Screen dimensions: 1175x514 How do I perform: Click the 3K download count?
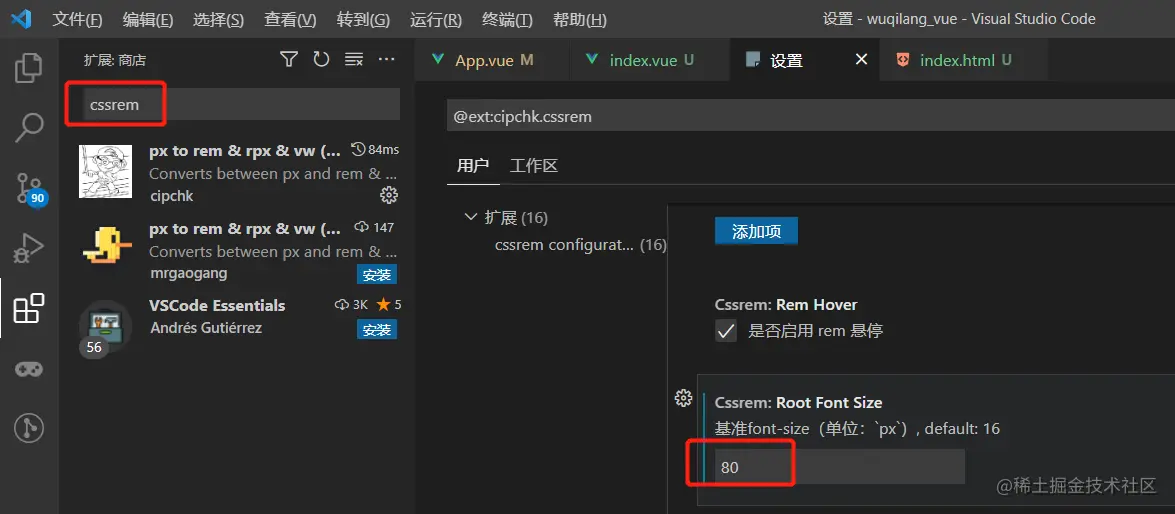[x=352, y=305]
